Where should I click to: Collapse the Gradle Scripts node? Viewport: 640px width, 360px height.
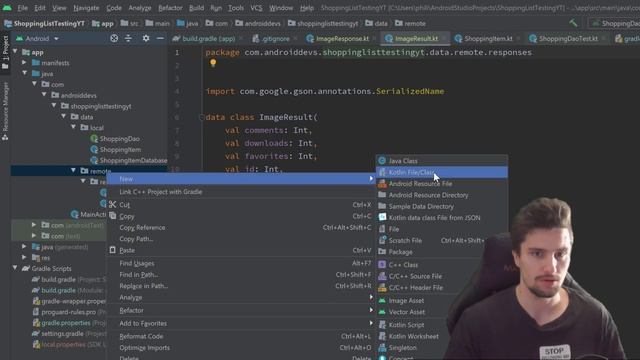point(15,268)
